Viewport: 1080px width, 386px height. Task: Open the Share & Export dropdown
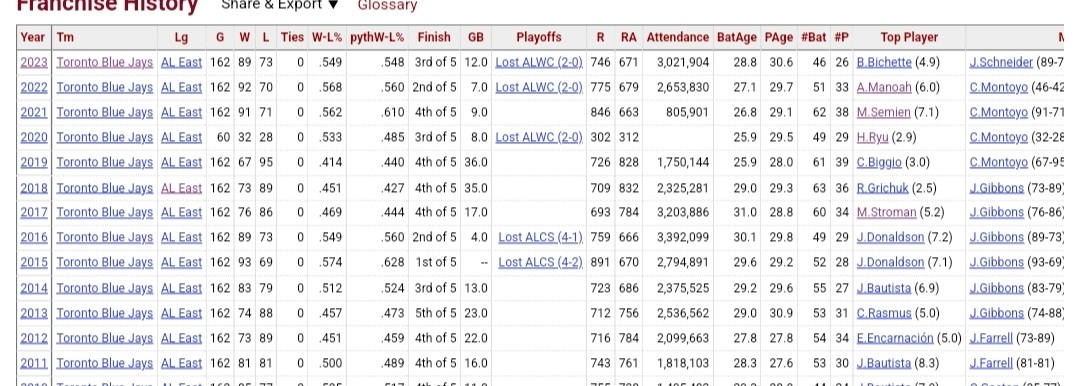point(280,5)
